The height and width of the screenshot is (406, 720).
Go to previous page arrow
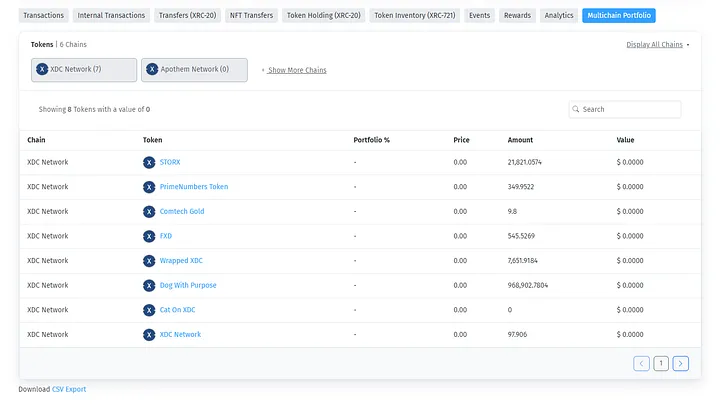pyautogui.click(x=641, y=364)
